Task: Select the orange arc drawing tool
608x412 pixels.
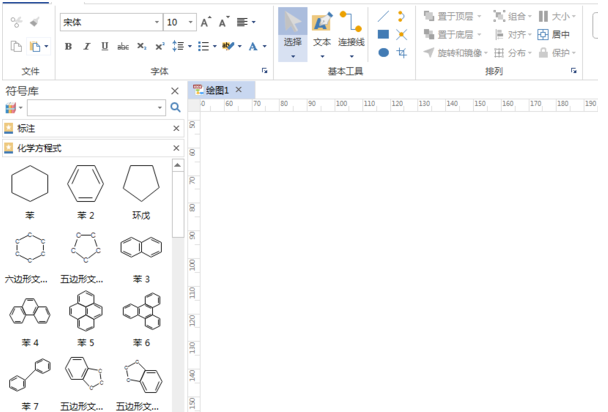Action: click(401, 16)
